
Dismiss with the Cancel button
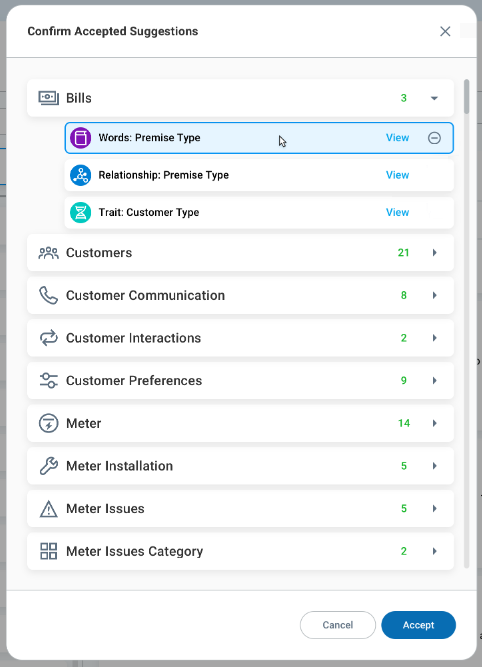click(338, 625)
